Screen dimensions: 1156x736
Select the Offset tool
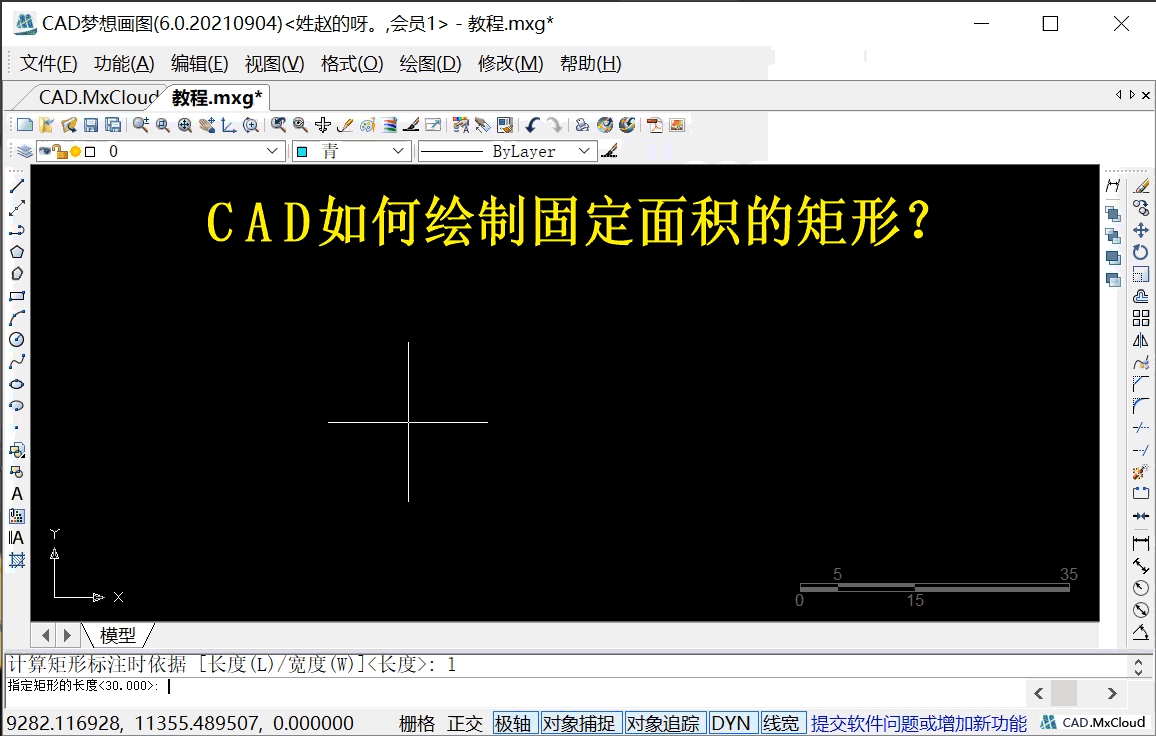[1141, 296]
